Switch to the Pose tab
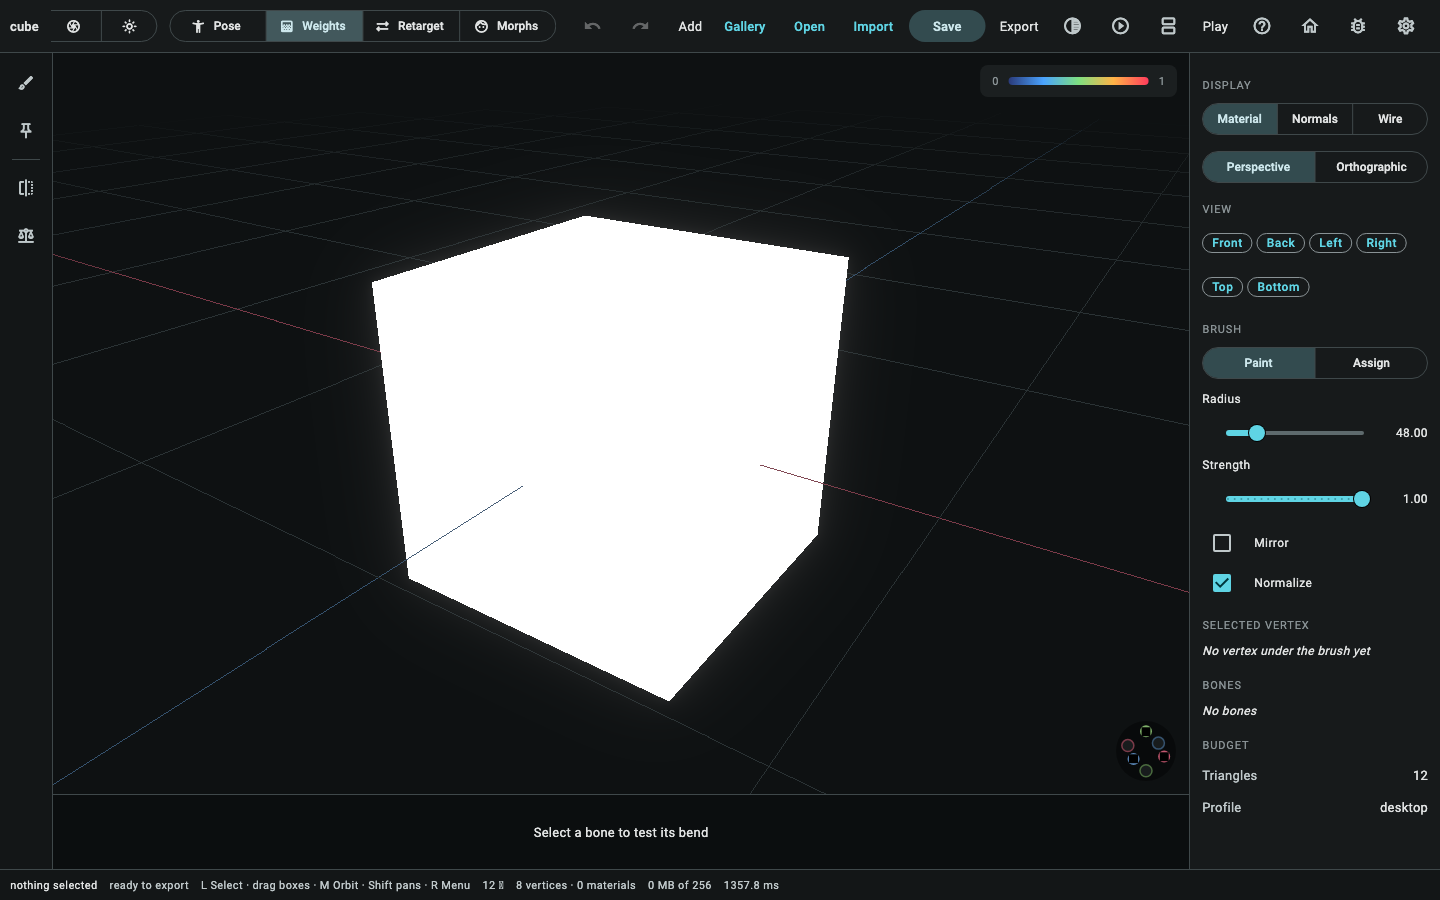 (x=218, y=26)
